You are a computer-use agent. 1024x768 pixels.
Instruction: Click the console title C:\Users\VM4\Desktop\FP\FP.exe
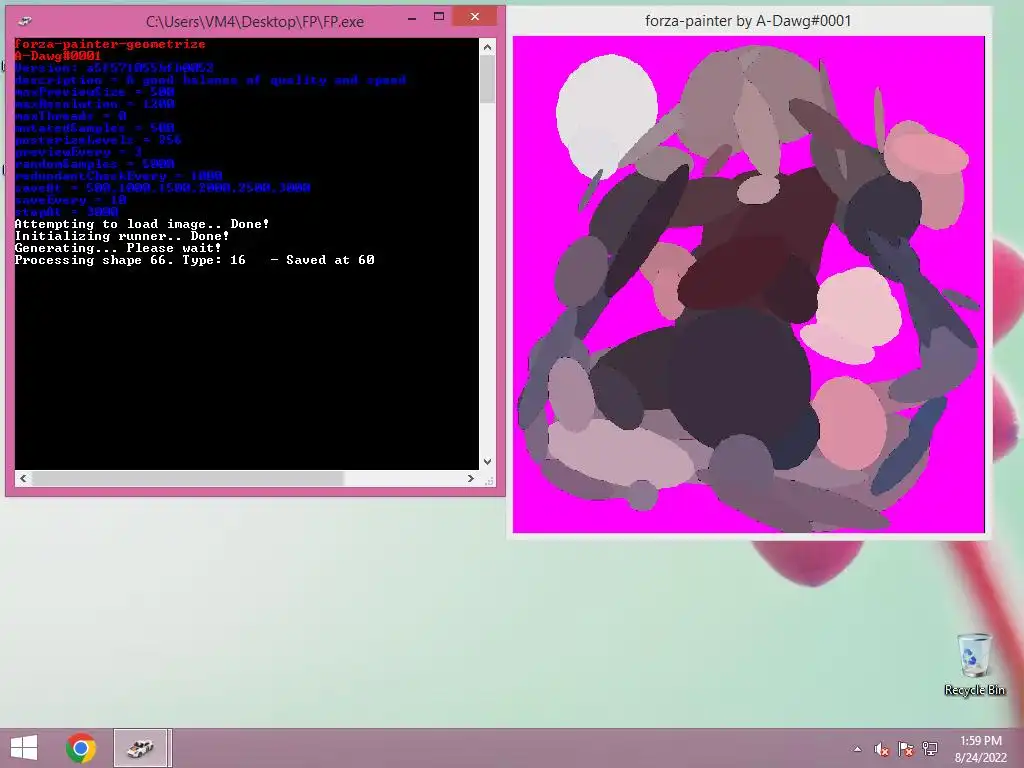click(255, 22)
